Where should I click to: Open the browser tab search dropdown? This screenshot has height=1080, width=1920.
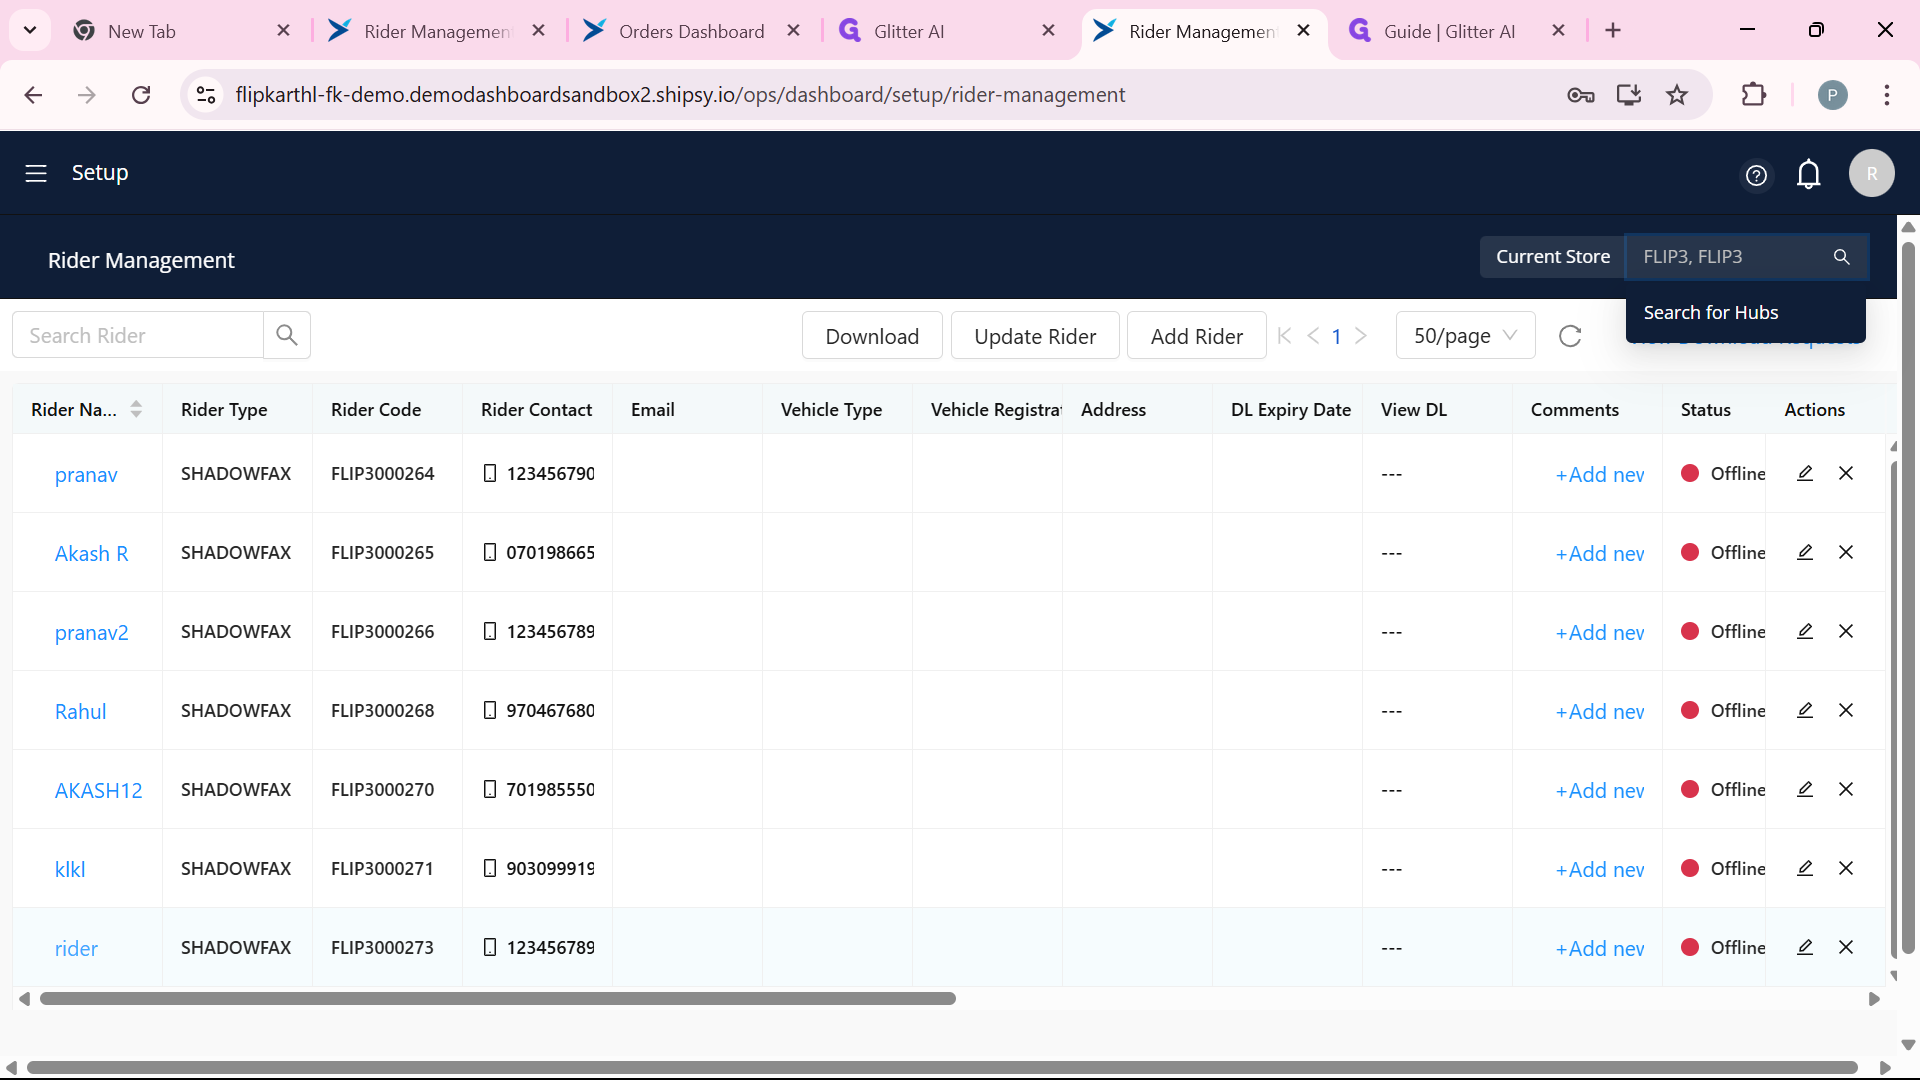(30, 30)
